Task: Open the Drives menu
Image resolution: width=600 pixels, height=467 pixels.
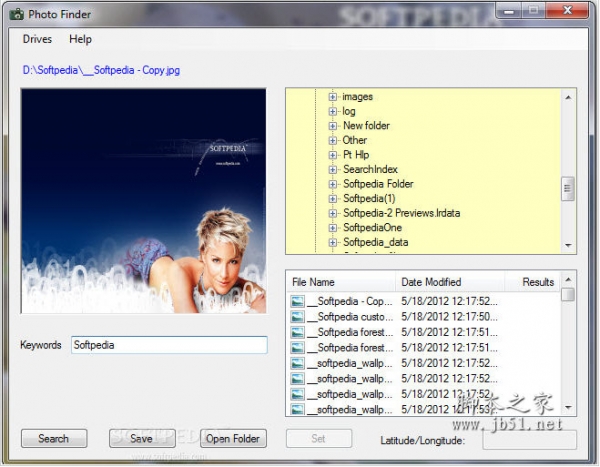Action: [37, 39]
